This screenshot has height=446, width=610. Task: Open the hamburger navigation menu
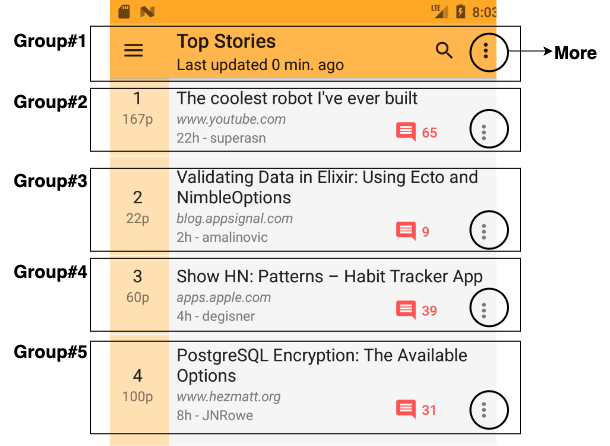[133, 51]
